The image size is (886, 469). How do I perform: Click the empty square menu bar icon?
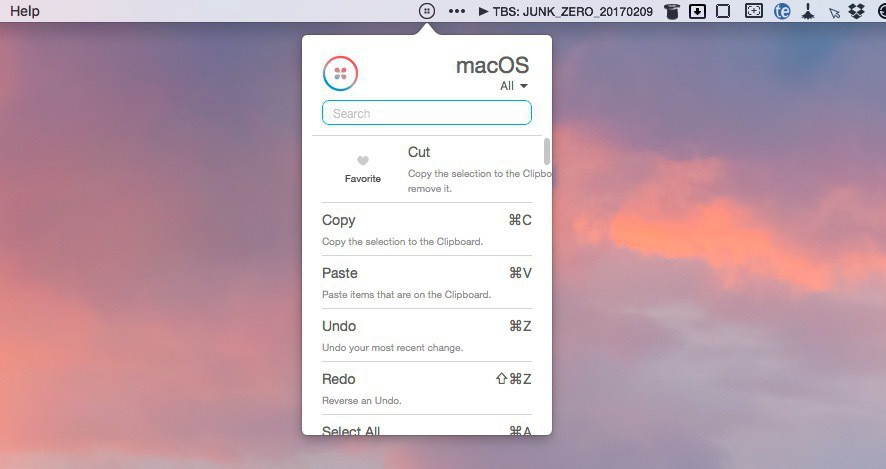coord(723,11)
